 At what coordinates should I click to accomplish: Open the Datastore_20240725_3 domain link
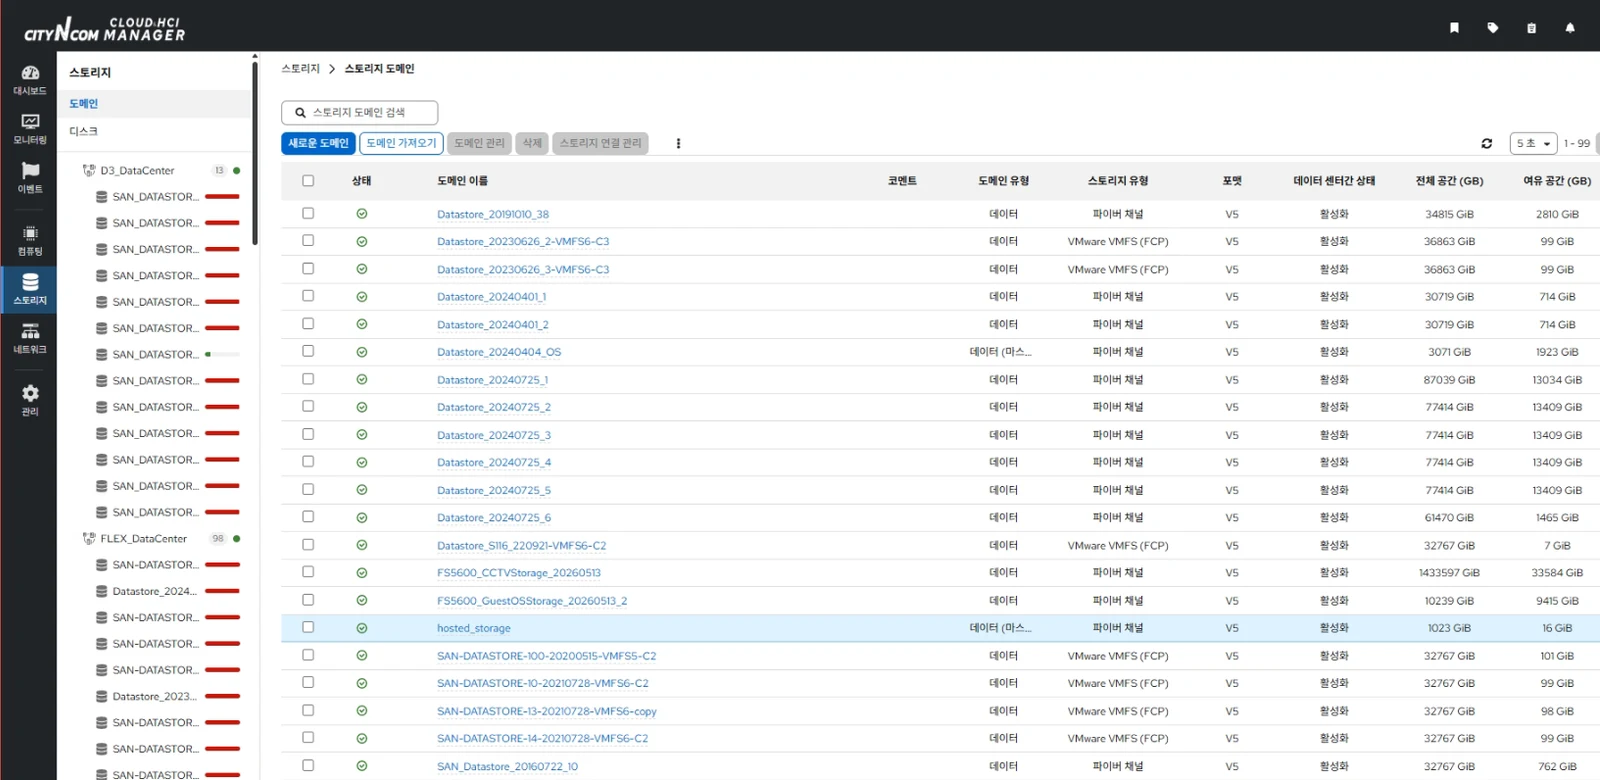[494, 435]
